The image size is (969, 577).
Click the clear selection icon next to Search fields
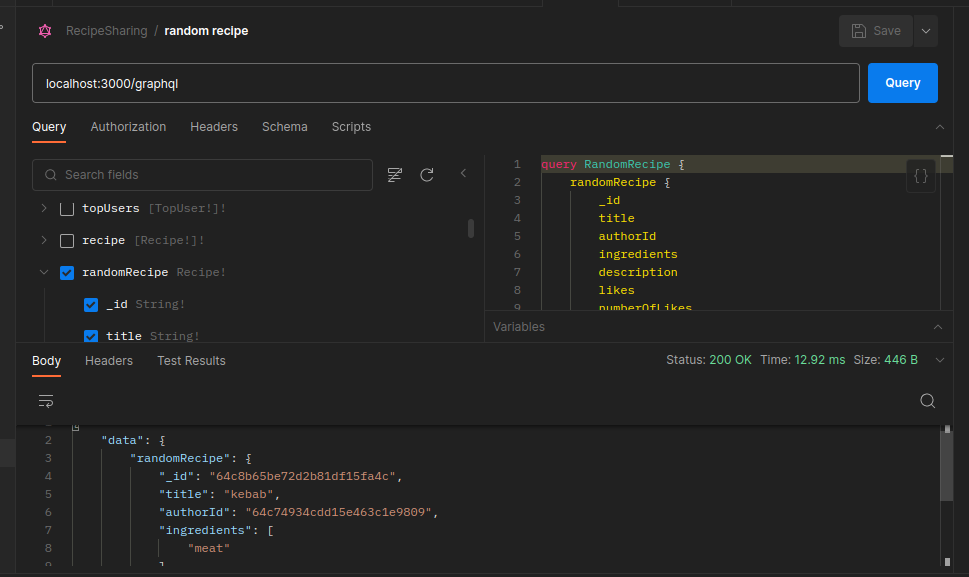394,175
